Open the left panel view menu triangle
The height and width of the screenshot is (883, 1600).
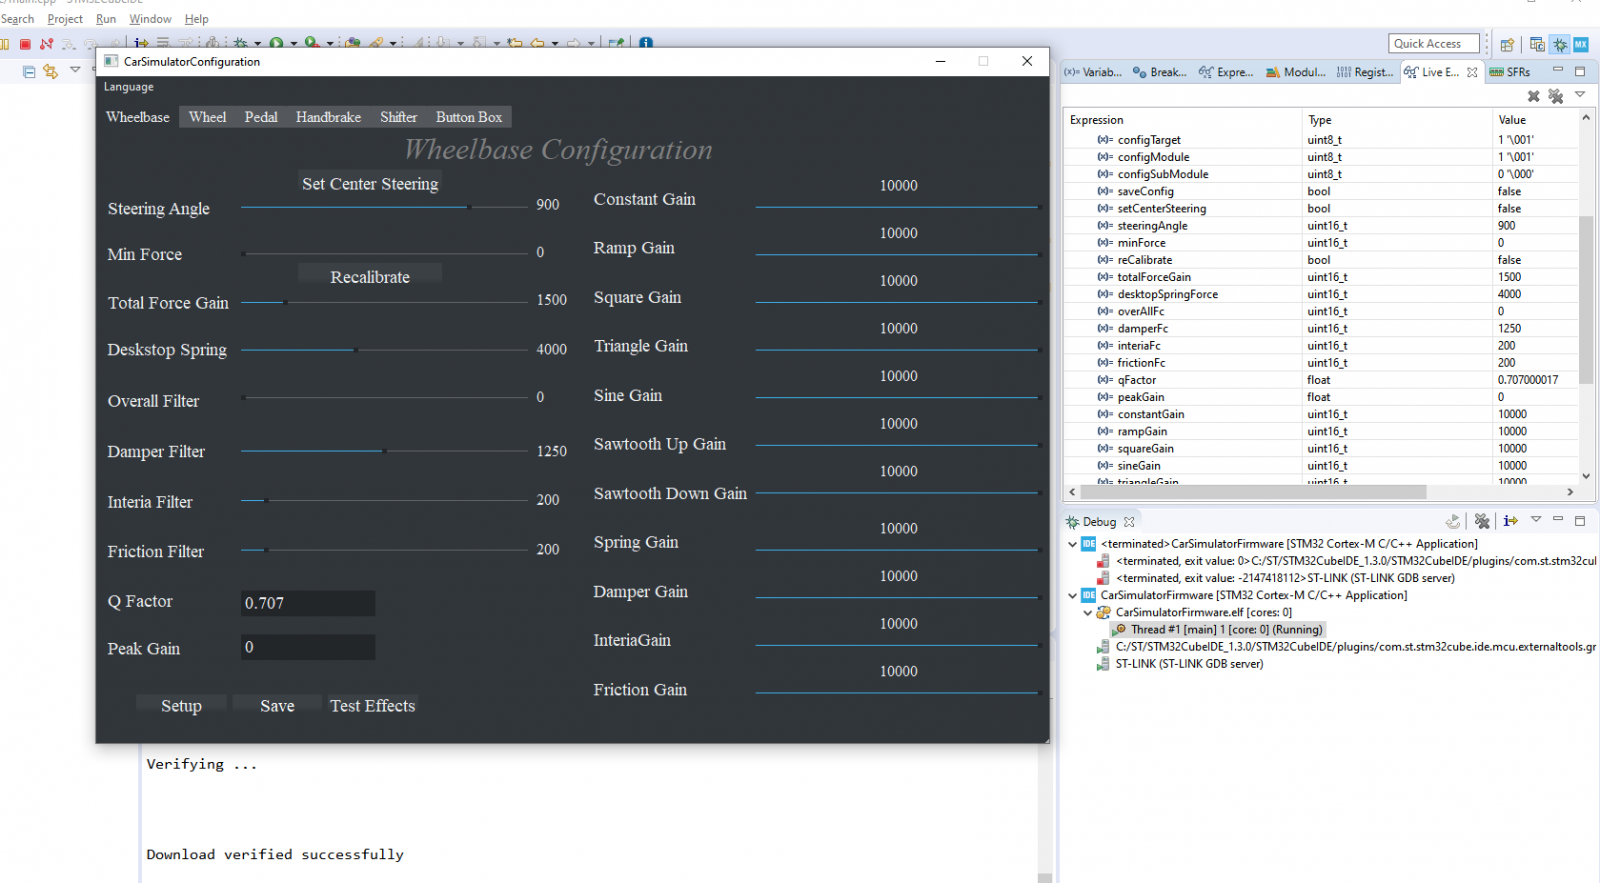point(75,70)
